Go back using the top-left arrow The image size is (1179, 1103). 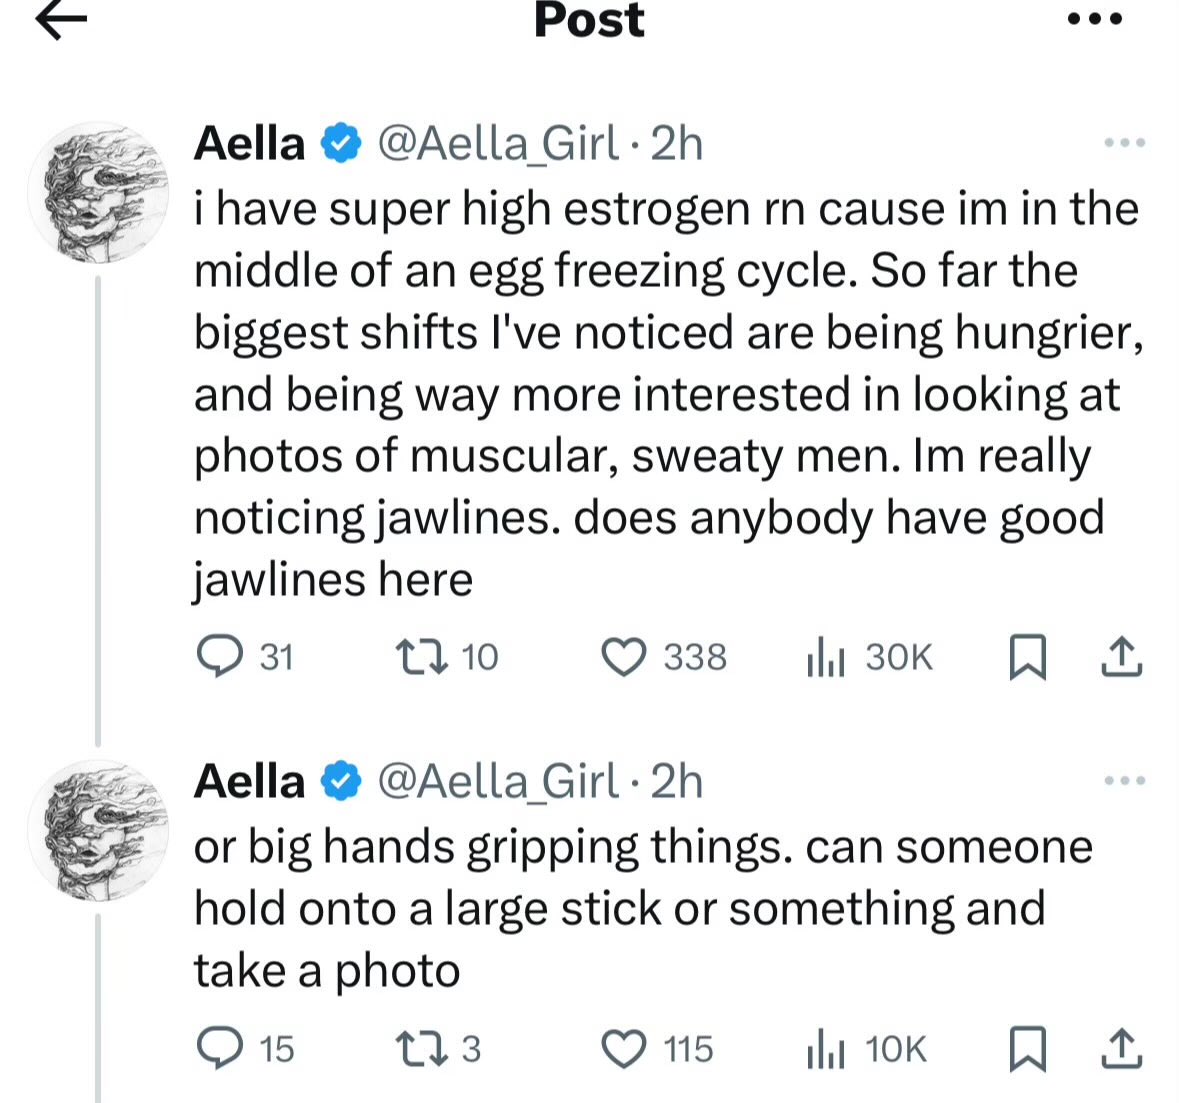[62, 20]
